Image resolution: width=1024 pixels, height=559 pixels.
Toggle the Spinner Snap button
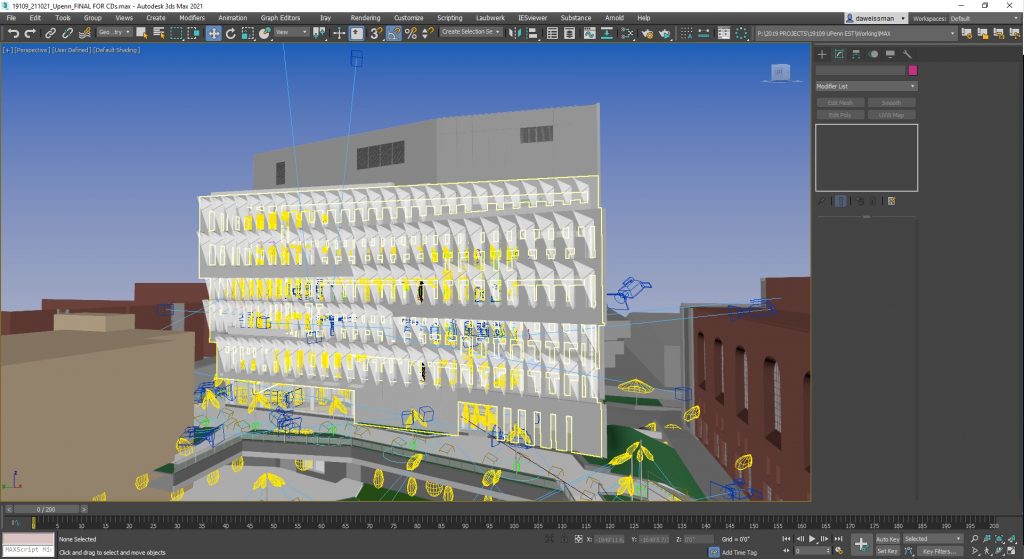[x=428, y=33]
